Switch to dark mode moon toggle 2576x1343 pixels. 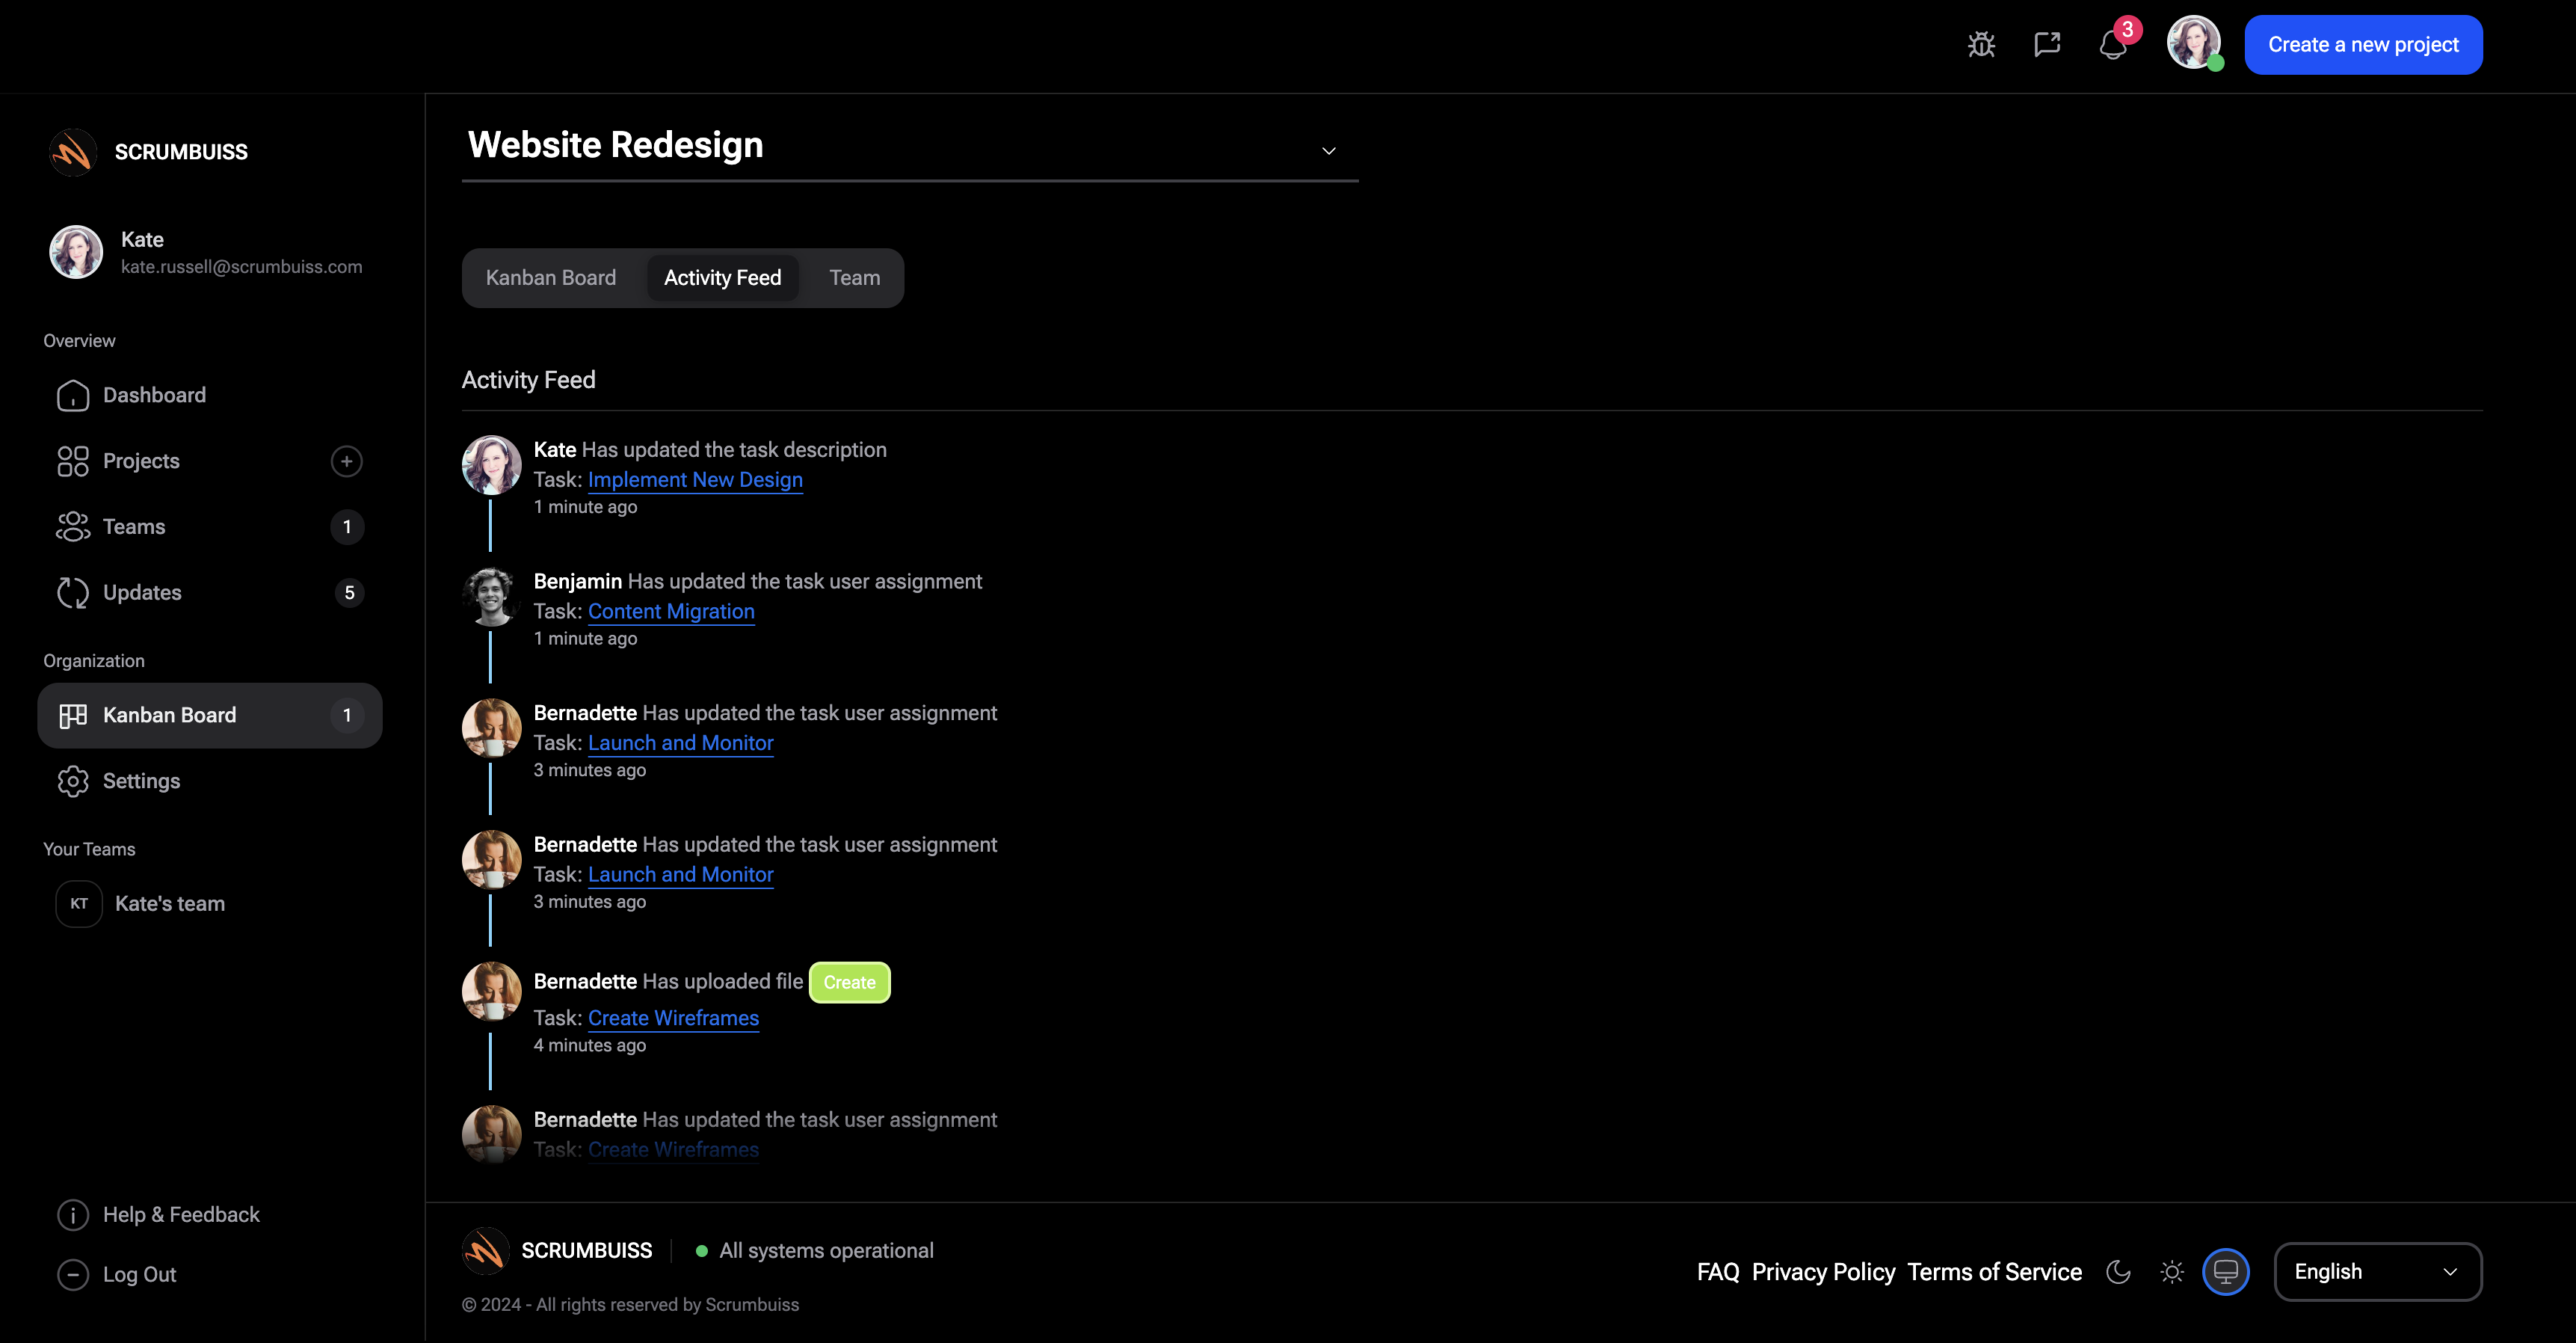coord(2118,1272)
